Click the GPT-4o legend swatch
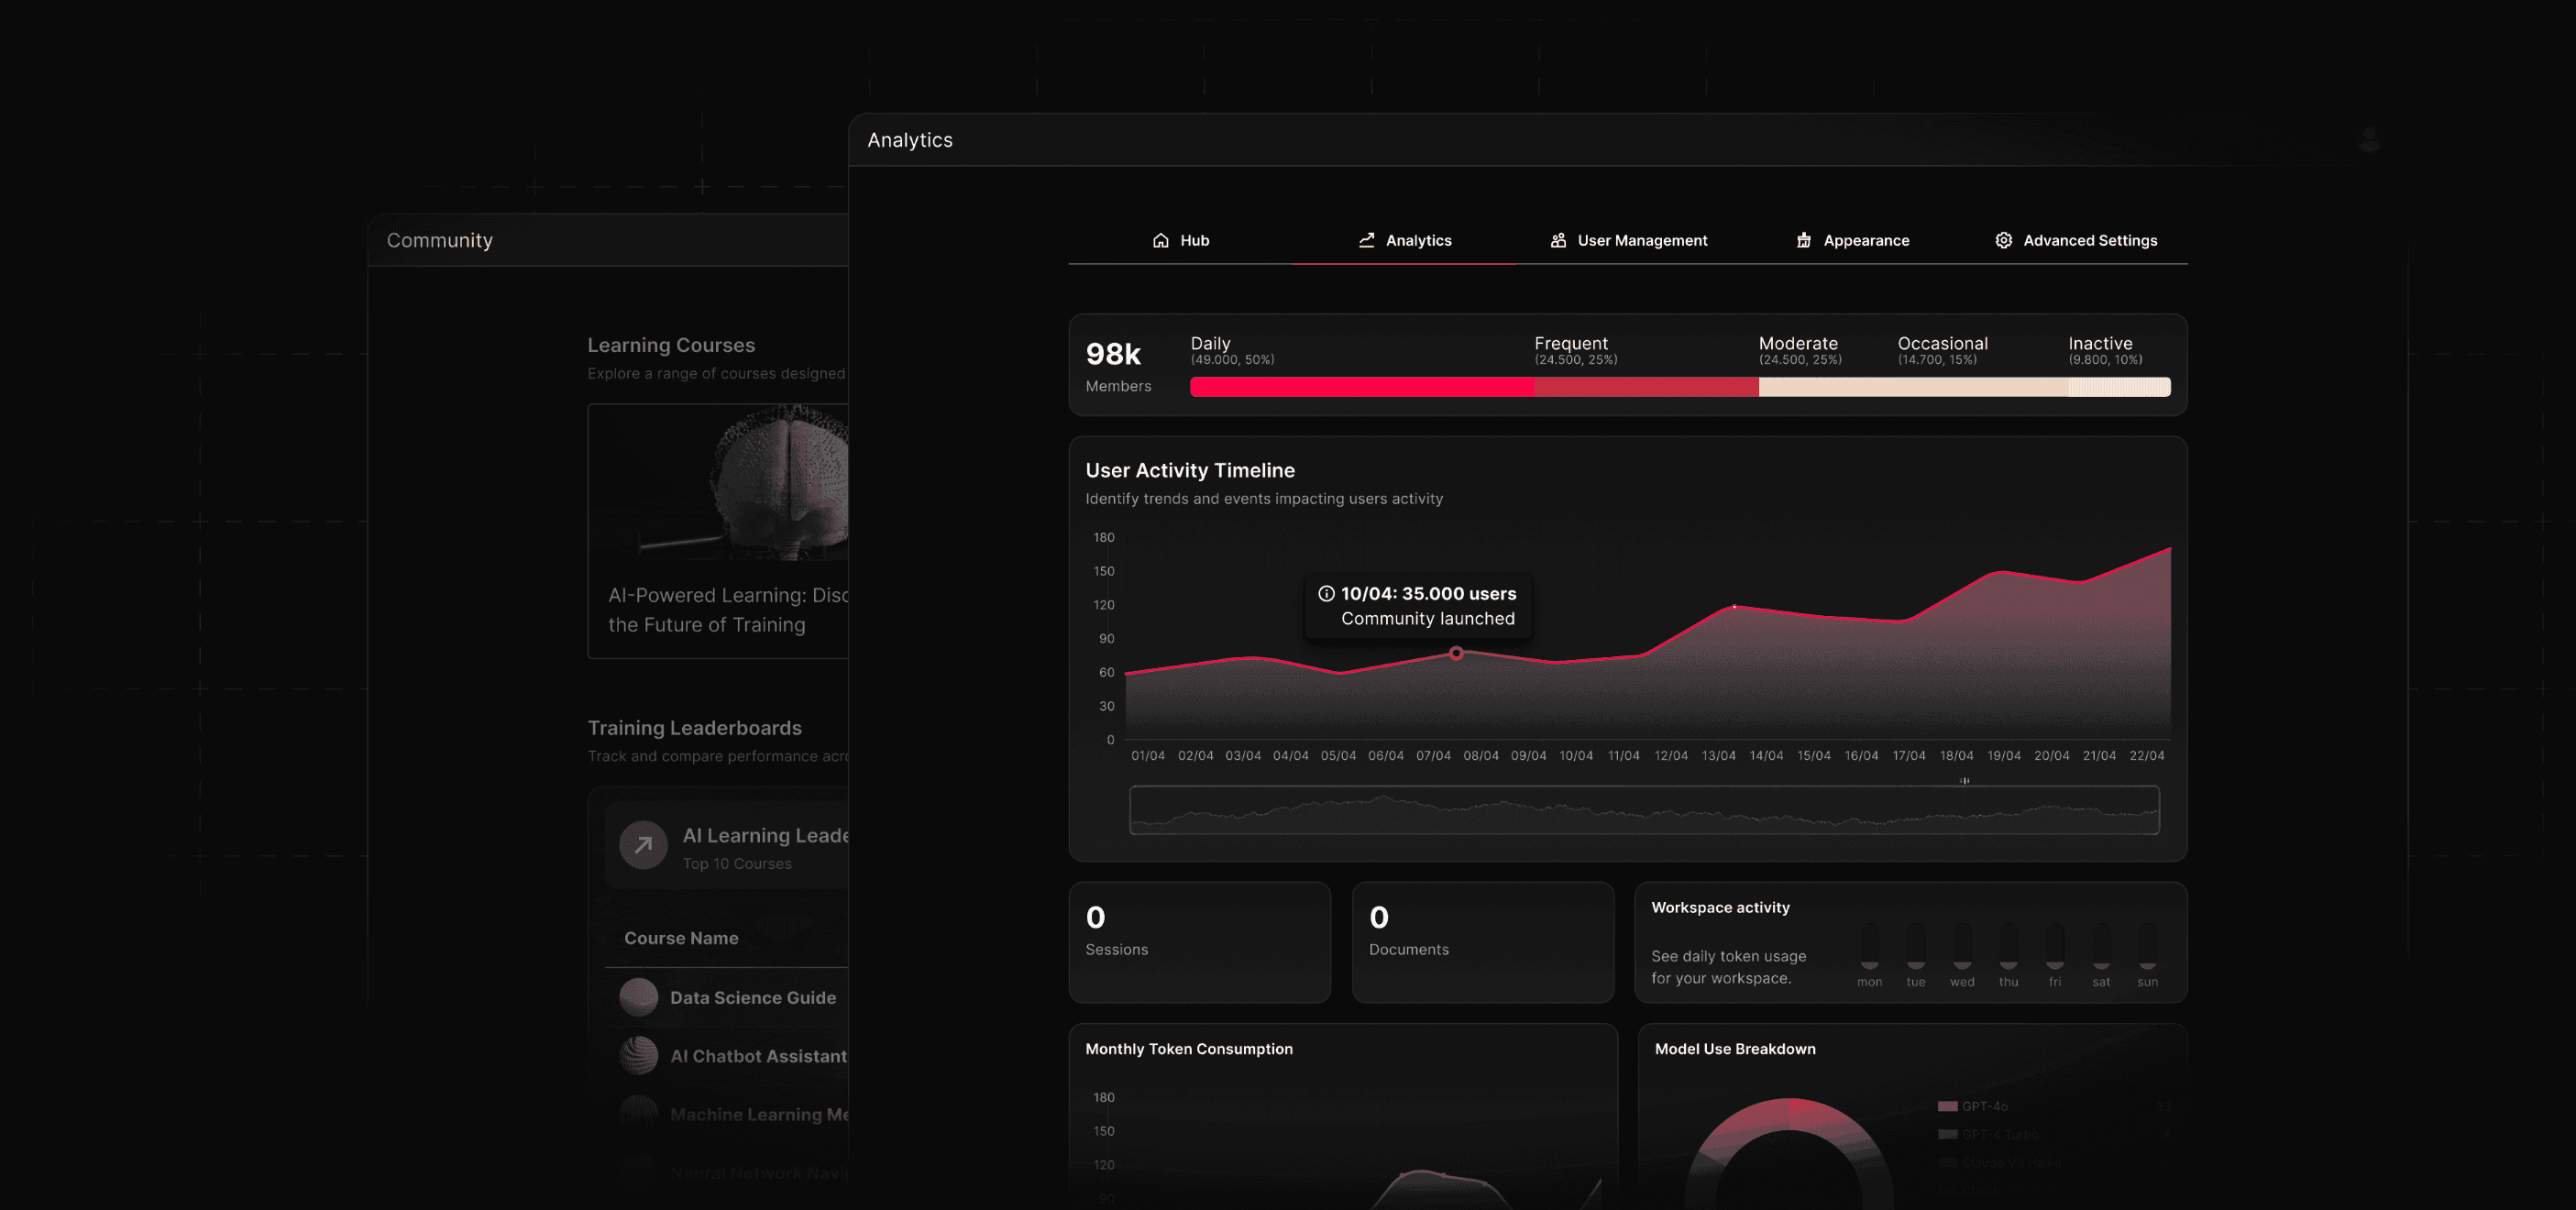Screen dimensions: 2576x1210 (x=1947, y=1106)
